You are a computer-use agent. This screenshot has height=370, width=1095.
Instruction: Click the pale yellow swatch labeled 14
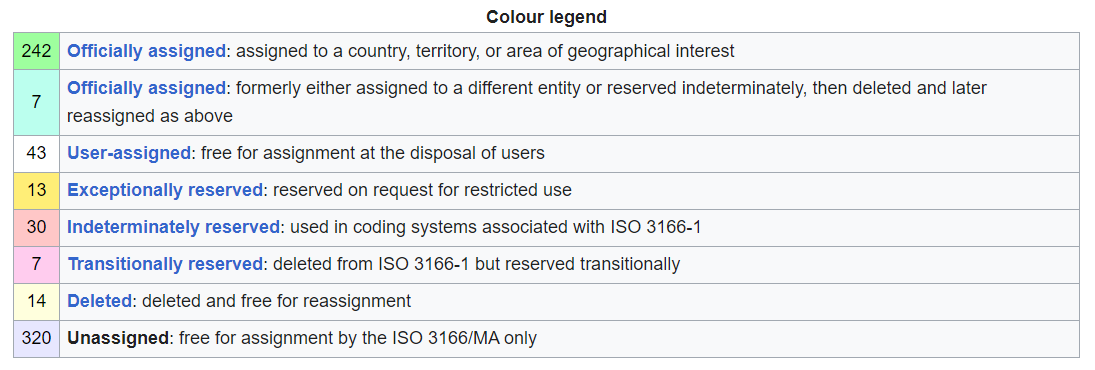[x=36, y=302]
